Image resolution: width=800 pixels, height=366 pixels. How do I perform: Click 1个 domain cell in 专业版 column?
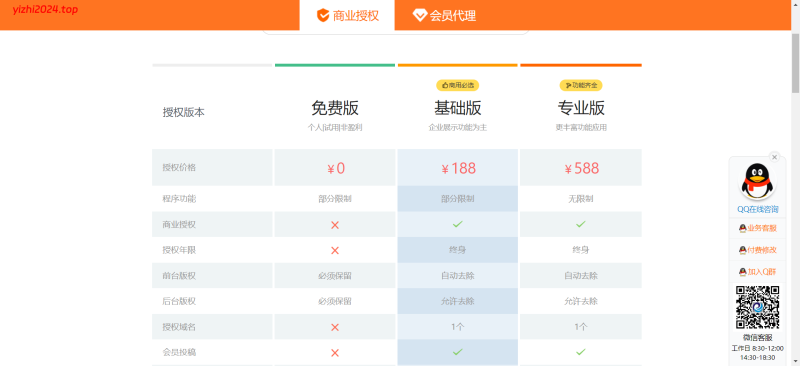tap(581, 327)
